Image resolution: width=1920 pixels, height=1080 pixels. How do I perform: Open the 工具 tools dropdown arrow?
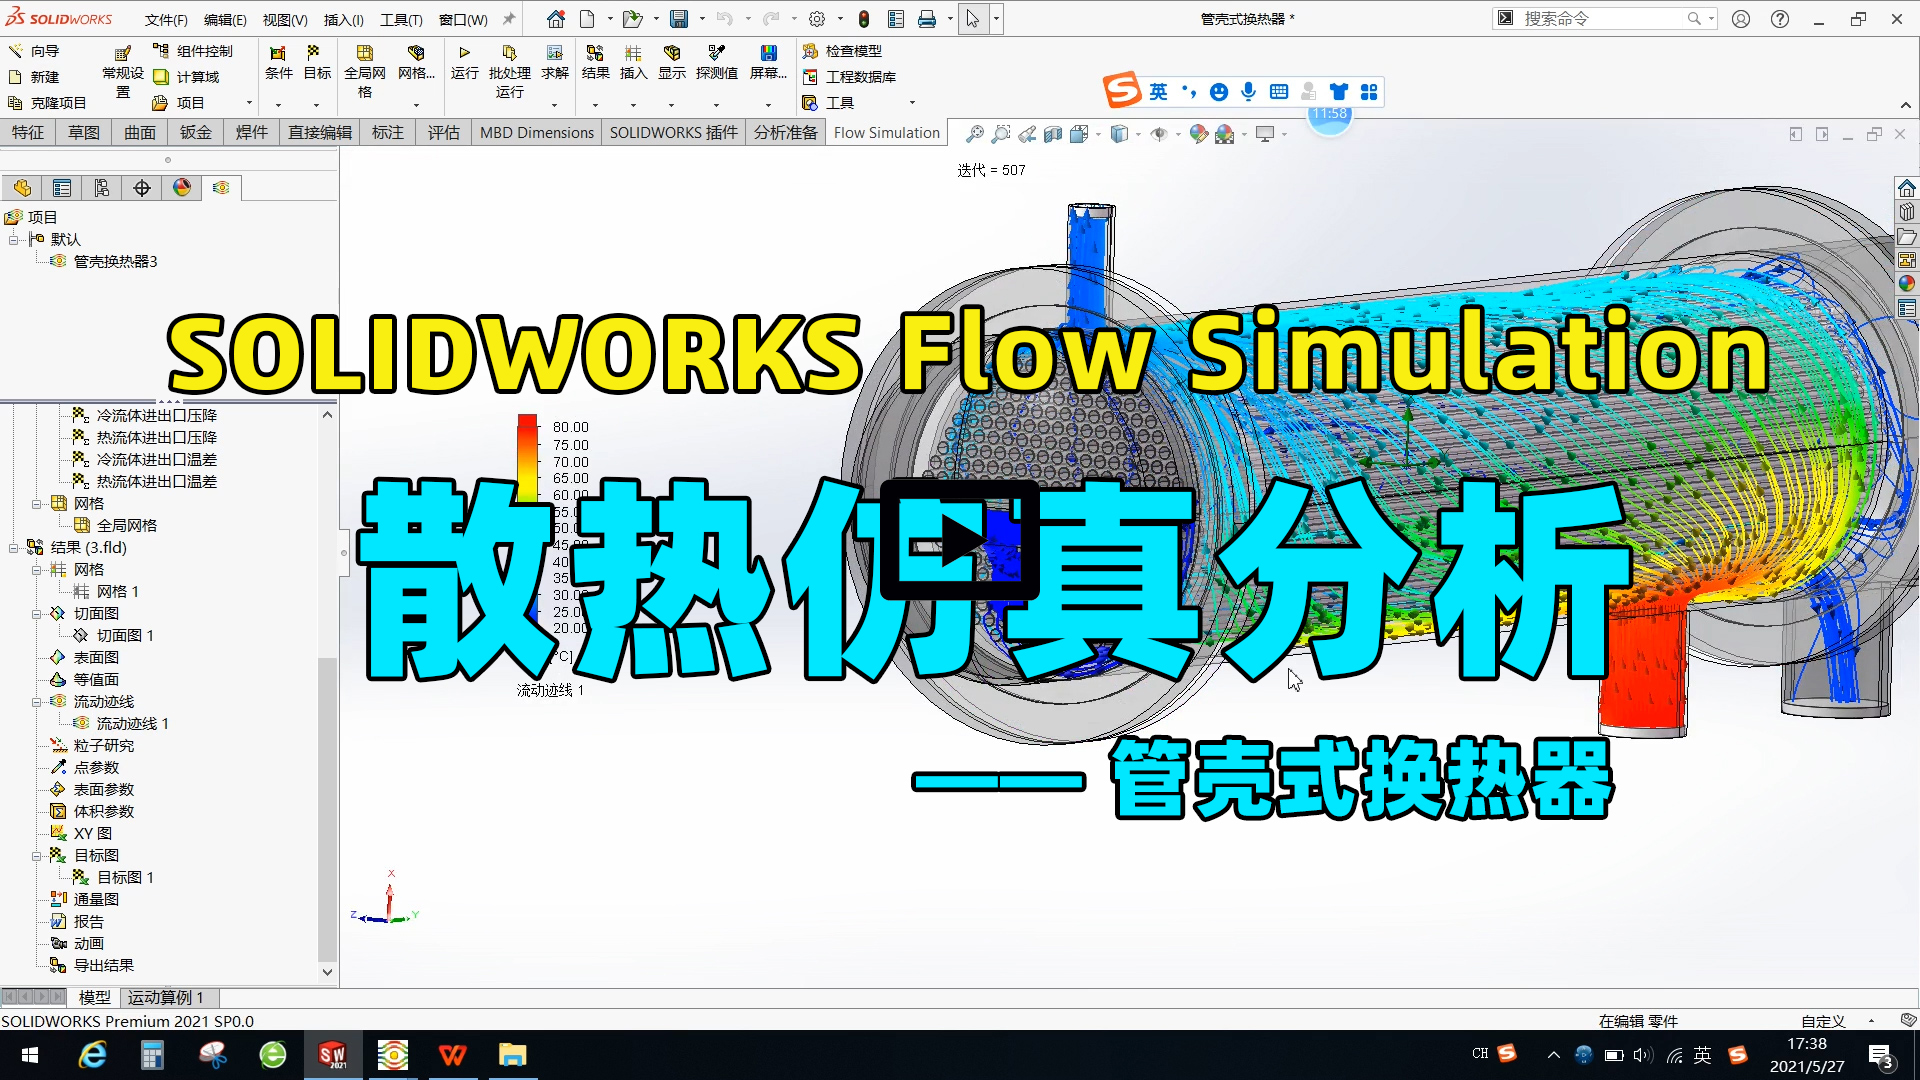(912, 103)
